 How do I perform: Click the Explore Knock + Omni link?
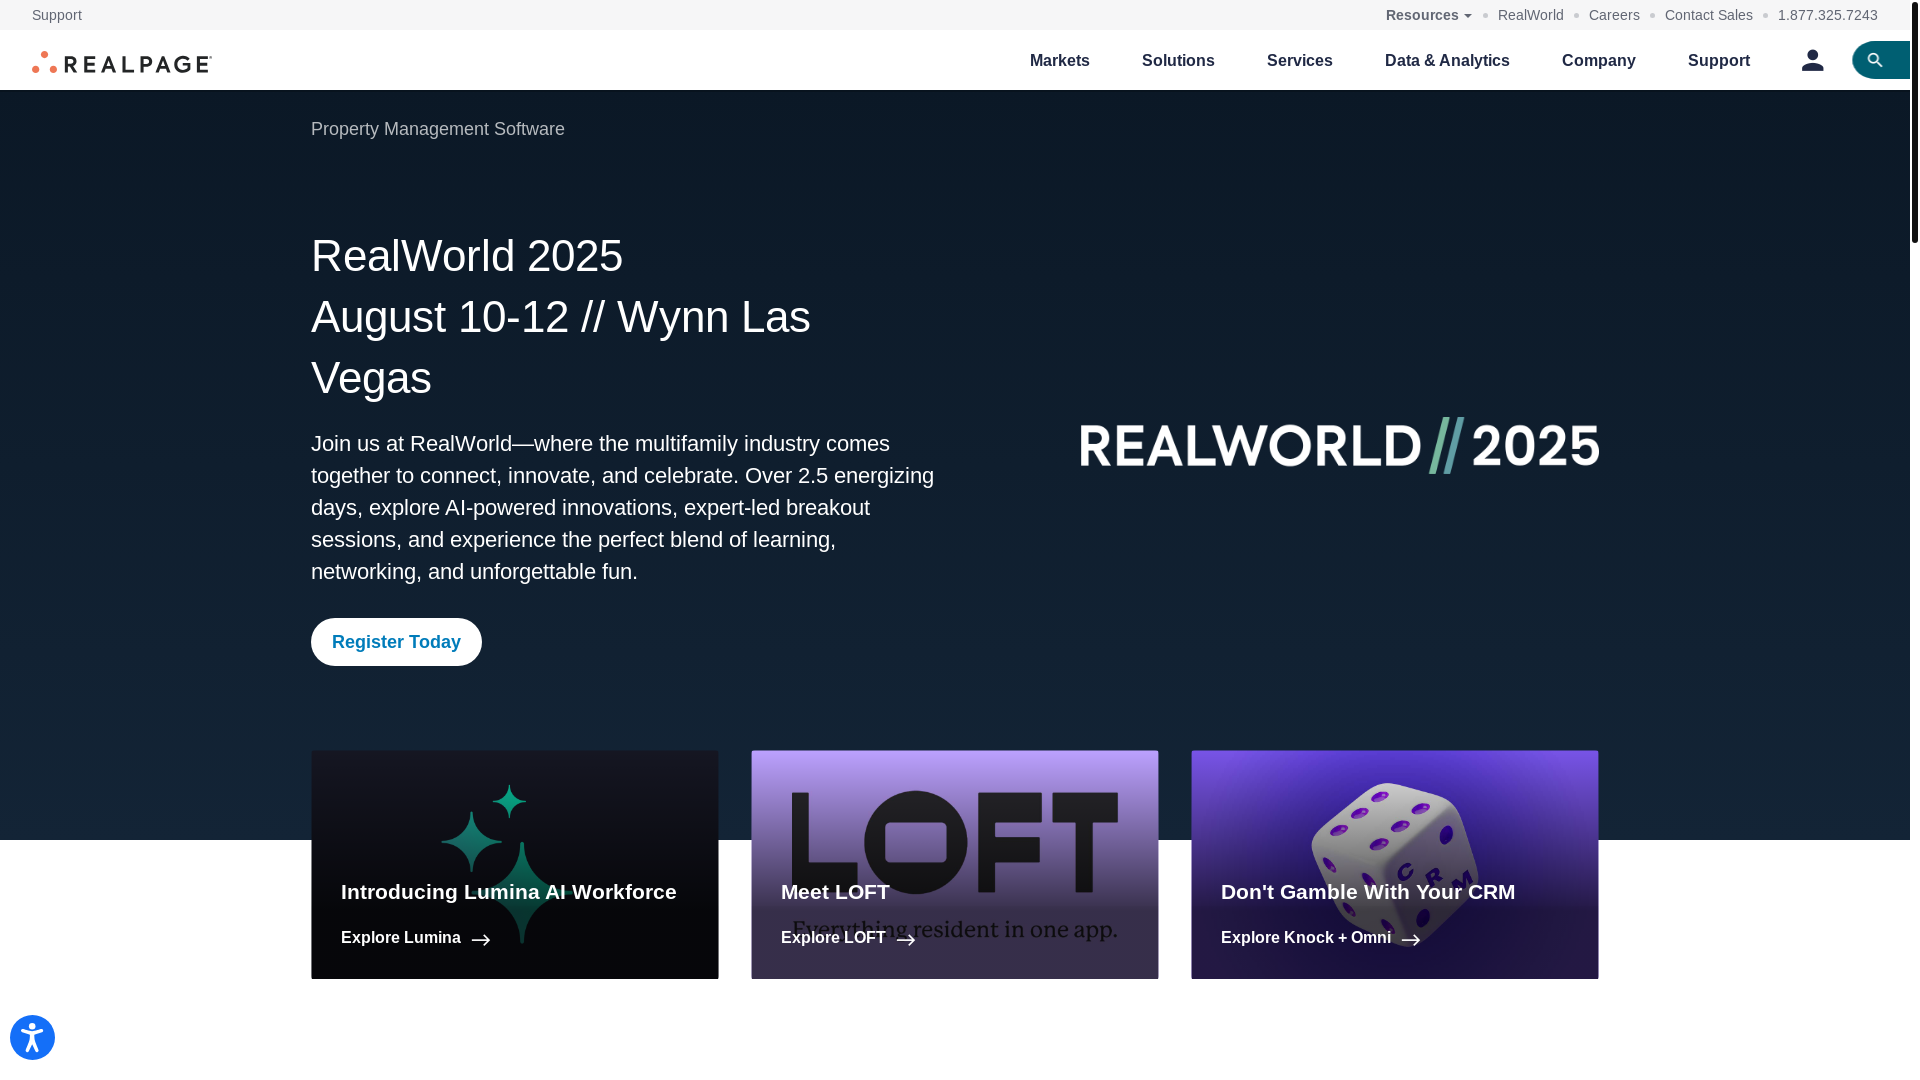point(1306,938)
